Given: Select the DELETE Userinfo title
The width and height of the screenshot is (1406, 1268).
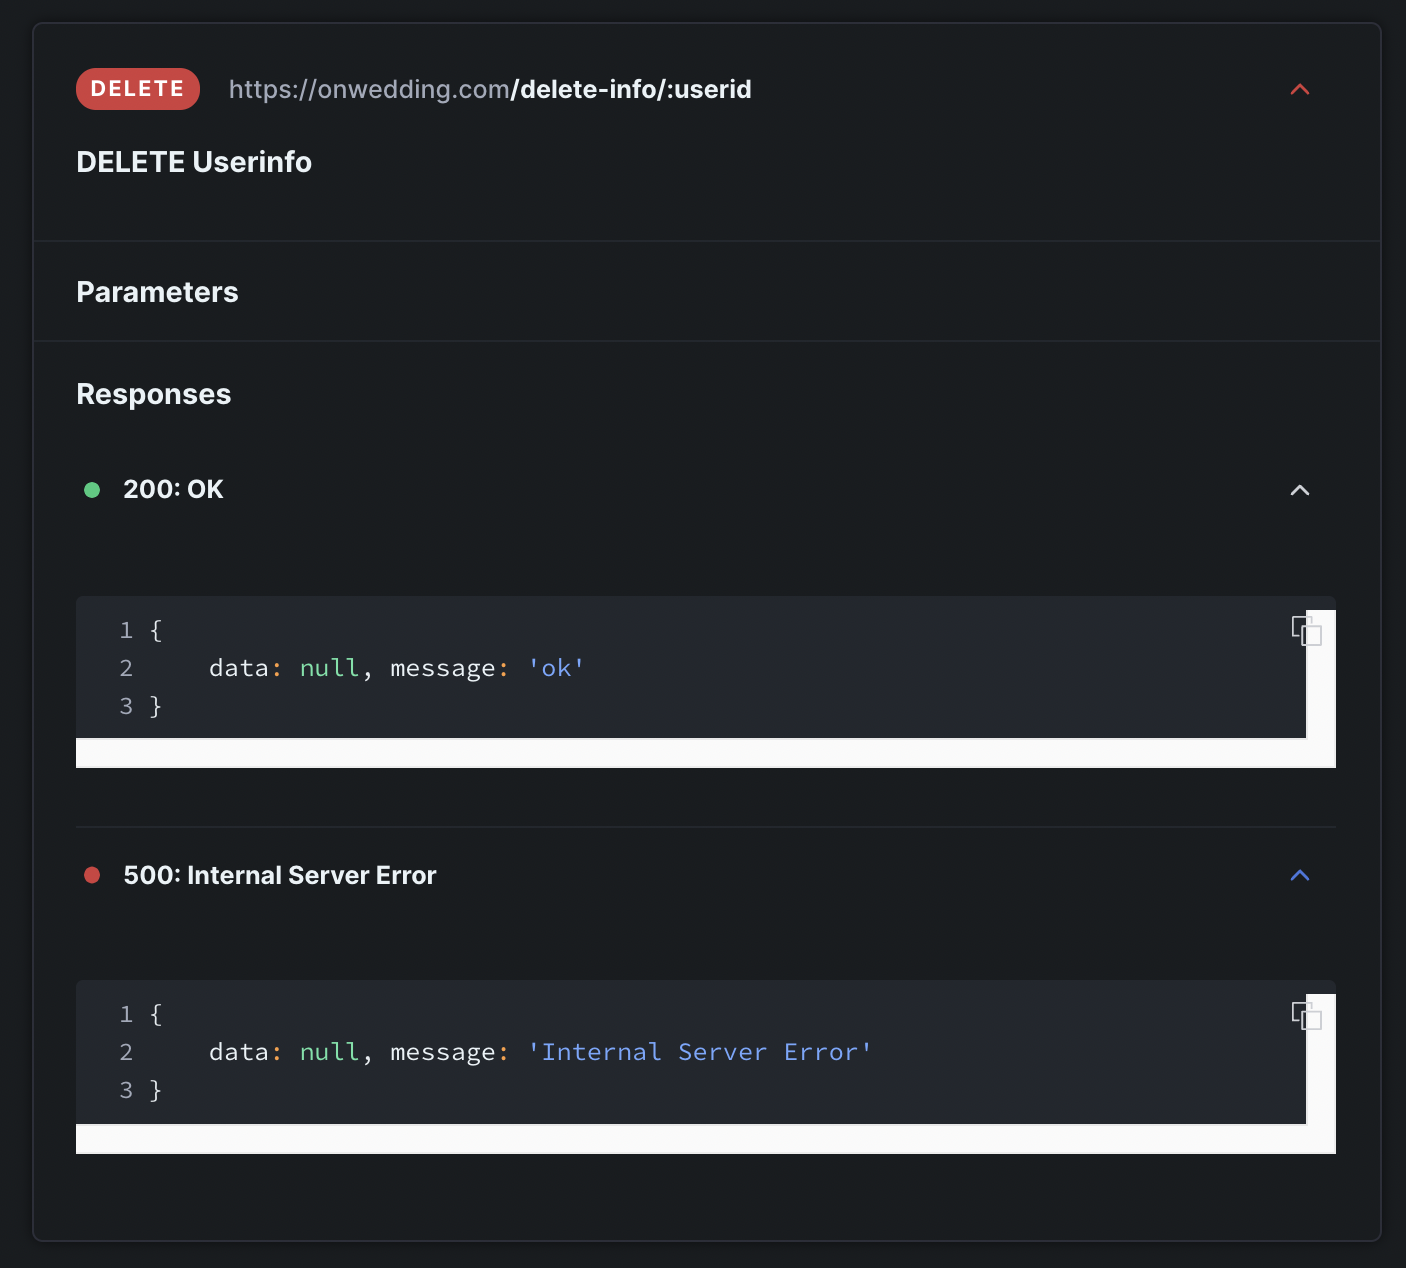Looking at the screenshot, I should click(194, 162).
